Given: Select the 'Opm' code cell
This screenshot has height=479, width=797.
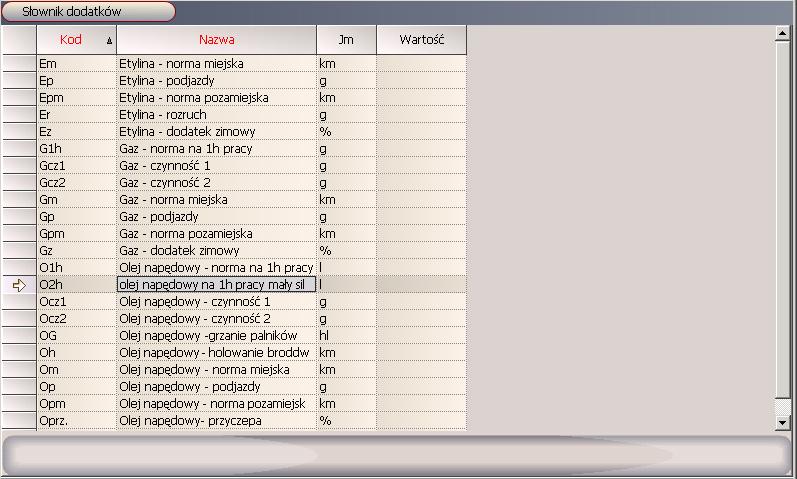Looking at the screenshot, I should pos(77,404).
